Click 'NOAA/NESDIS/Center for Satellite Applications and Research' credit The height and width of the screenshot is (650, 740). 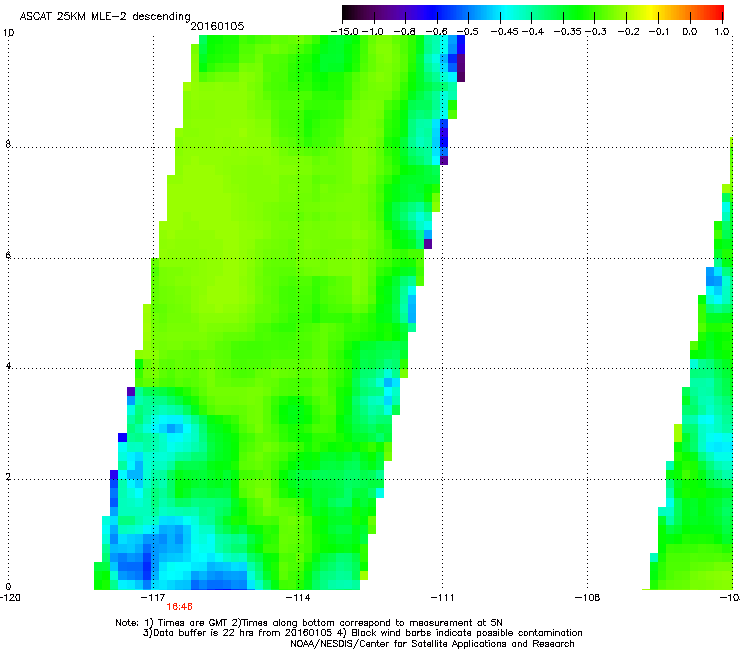[x=432, y=644]
